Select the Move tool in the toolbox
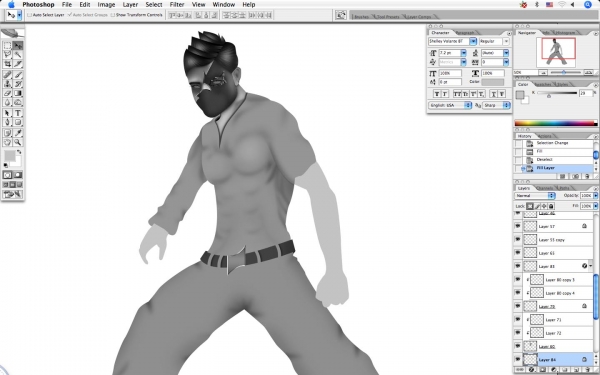Screen dimensions: 600x375 [18, 46]
